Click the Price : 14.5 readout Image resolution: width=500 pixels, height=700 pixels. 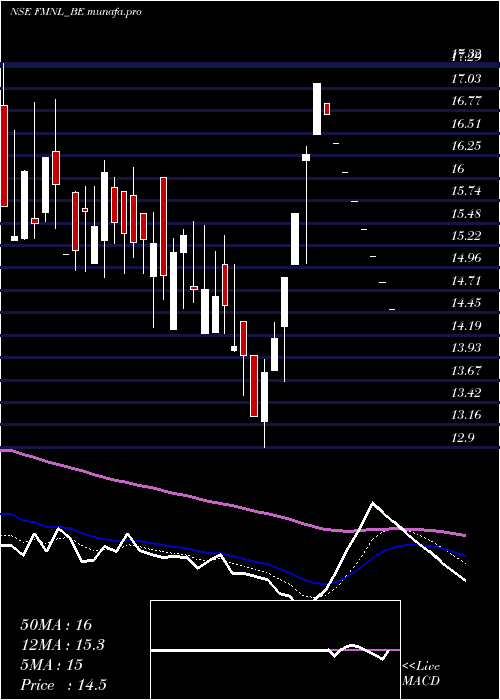63,685
